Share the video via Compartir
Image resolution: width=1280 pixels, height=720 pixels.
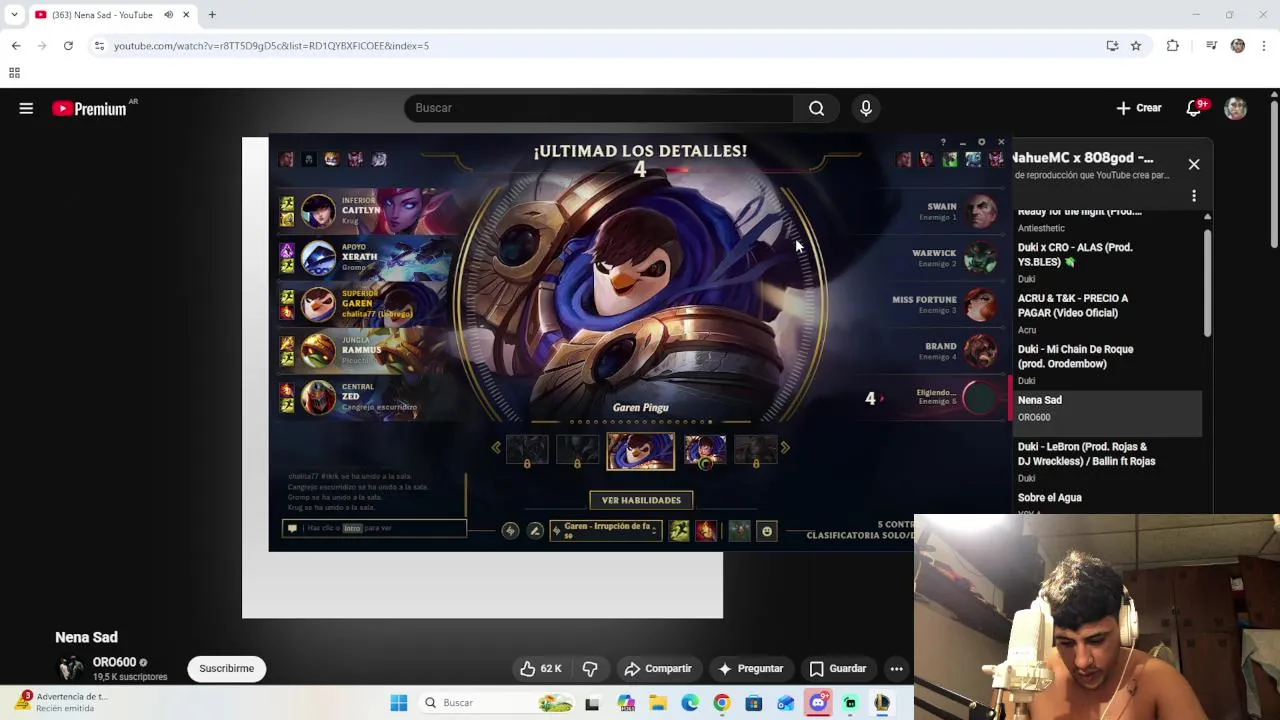pos(657,668)
